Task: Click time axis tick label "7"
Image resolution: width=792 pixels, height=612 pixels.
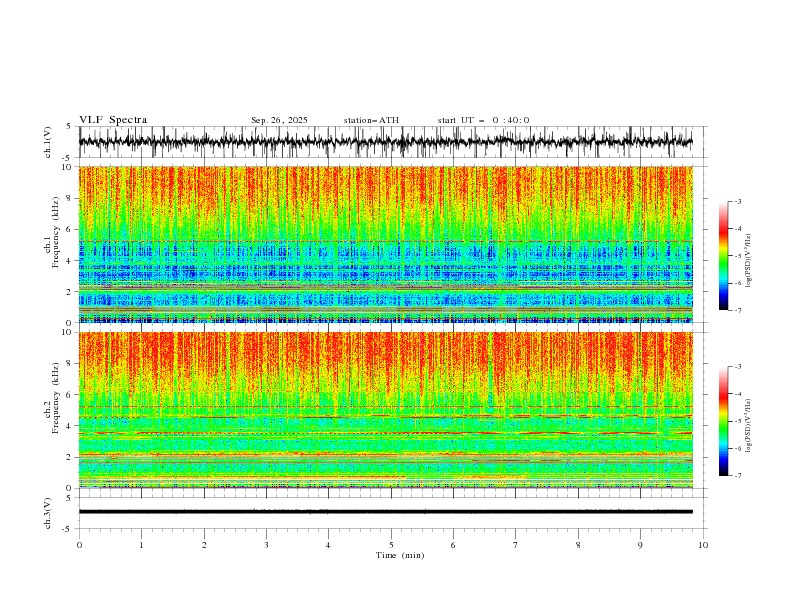Action: pyautogui.click(x=516, y=545)
